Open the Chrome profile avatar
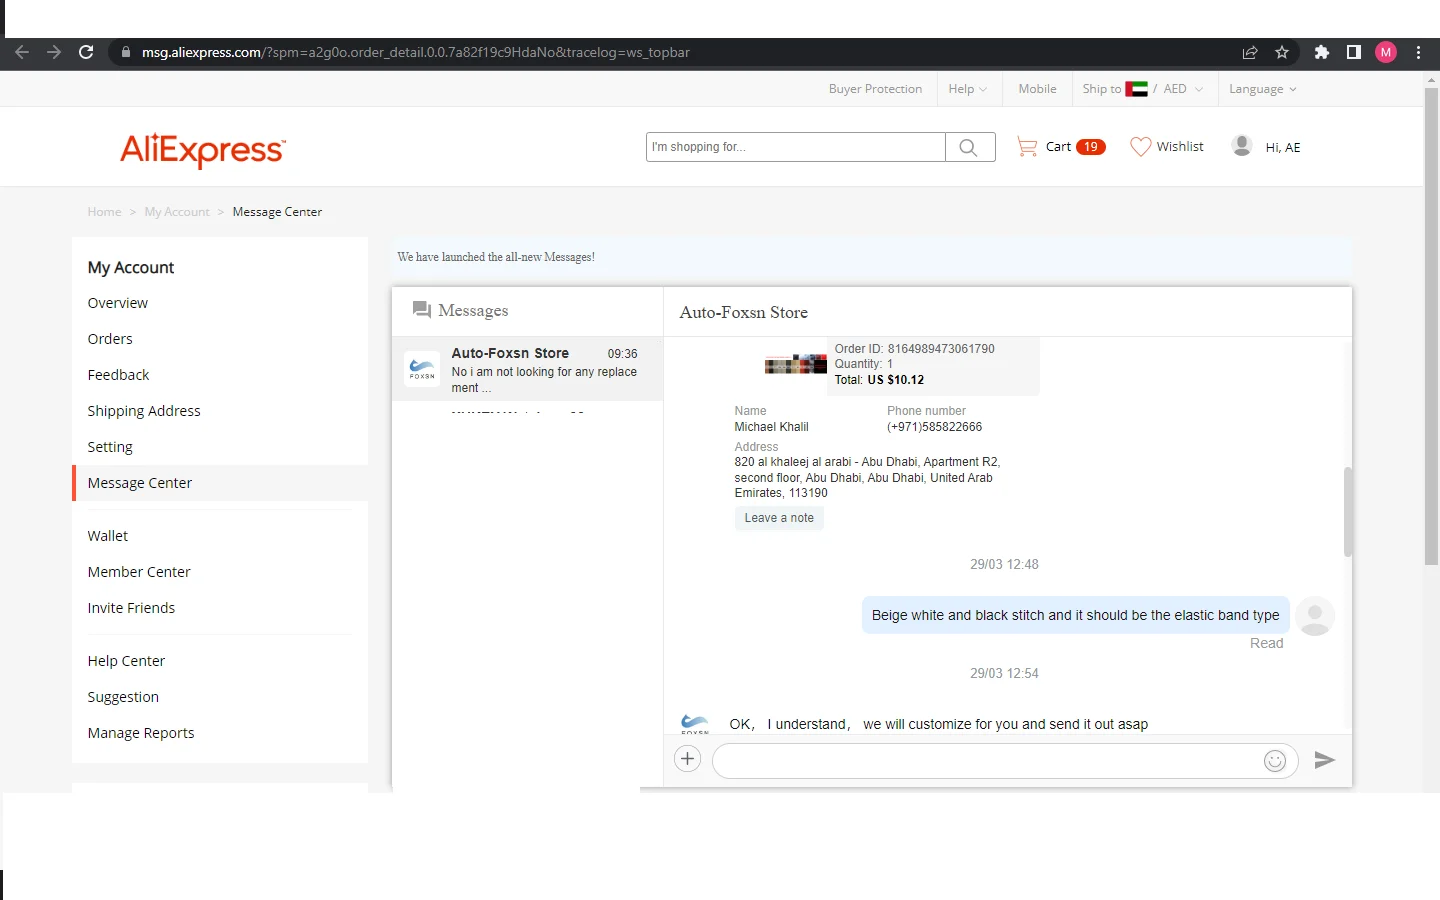This screenshot has height=900, width=1440. 1386,52
